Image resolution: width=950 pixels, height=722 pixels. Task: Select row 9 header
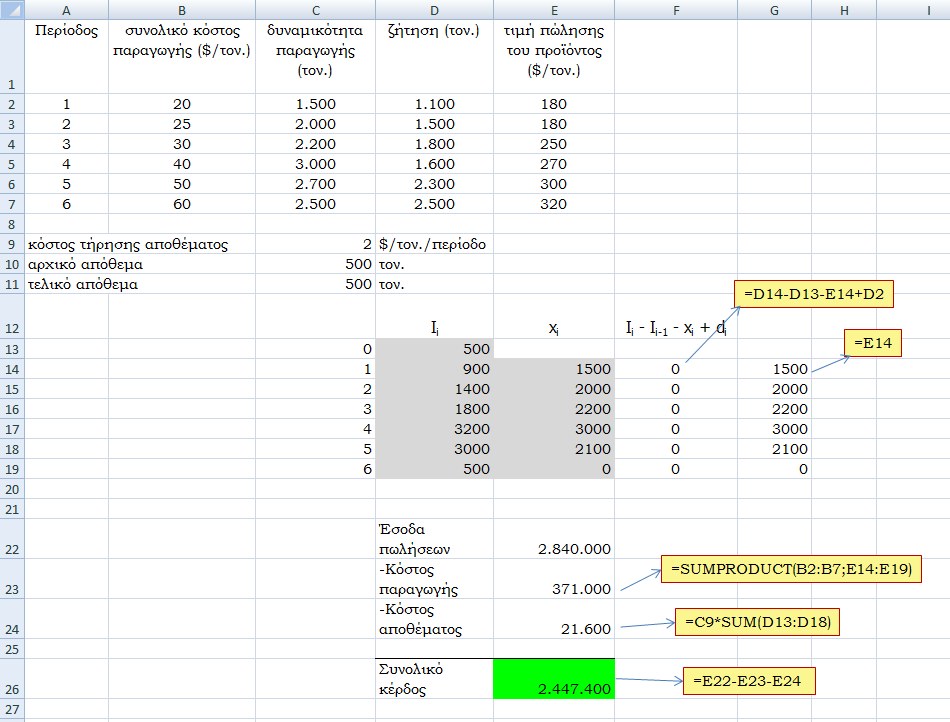point(12,244)
